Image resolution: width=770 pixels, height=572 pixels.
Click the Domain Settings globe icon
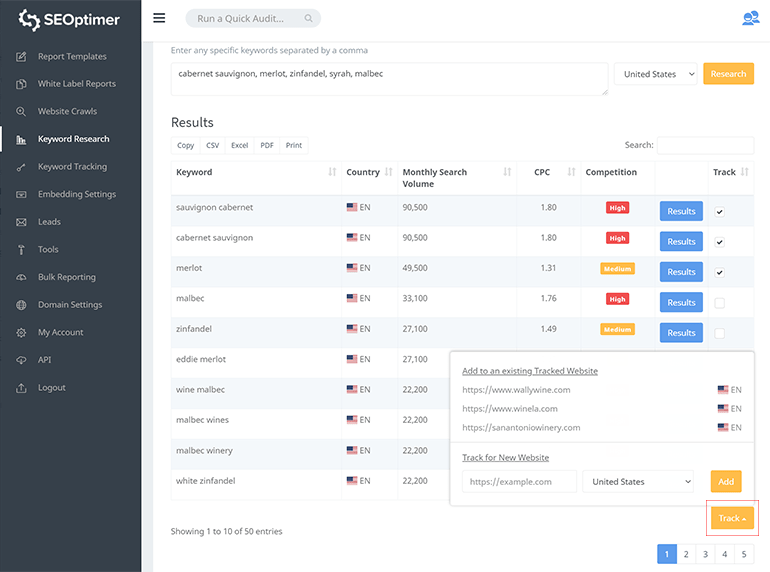click(21, 305)
